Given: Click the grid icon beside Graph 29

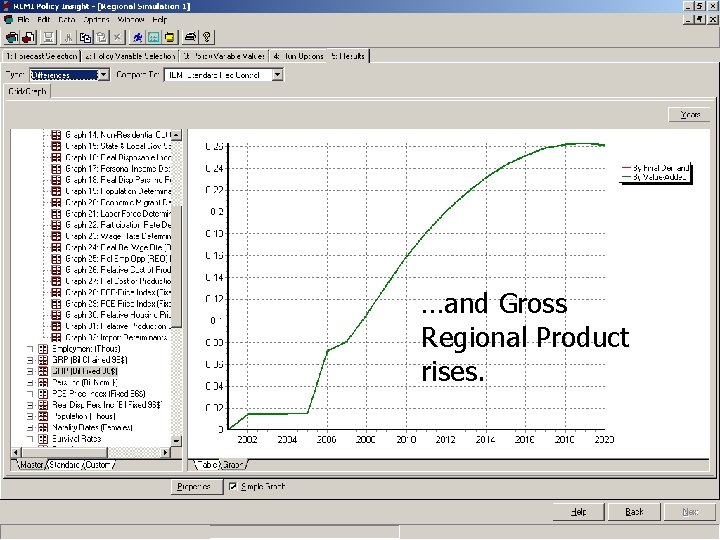Looking at the screenshot, I should pos(56,304).
